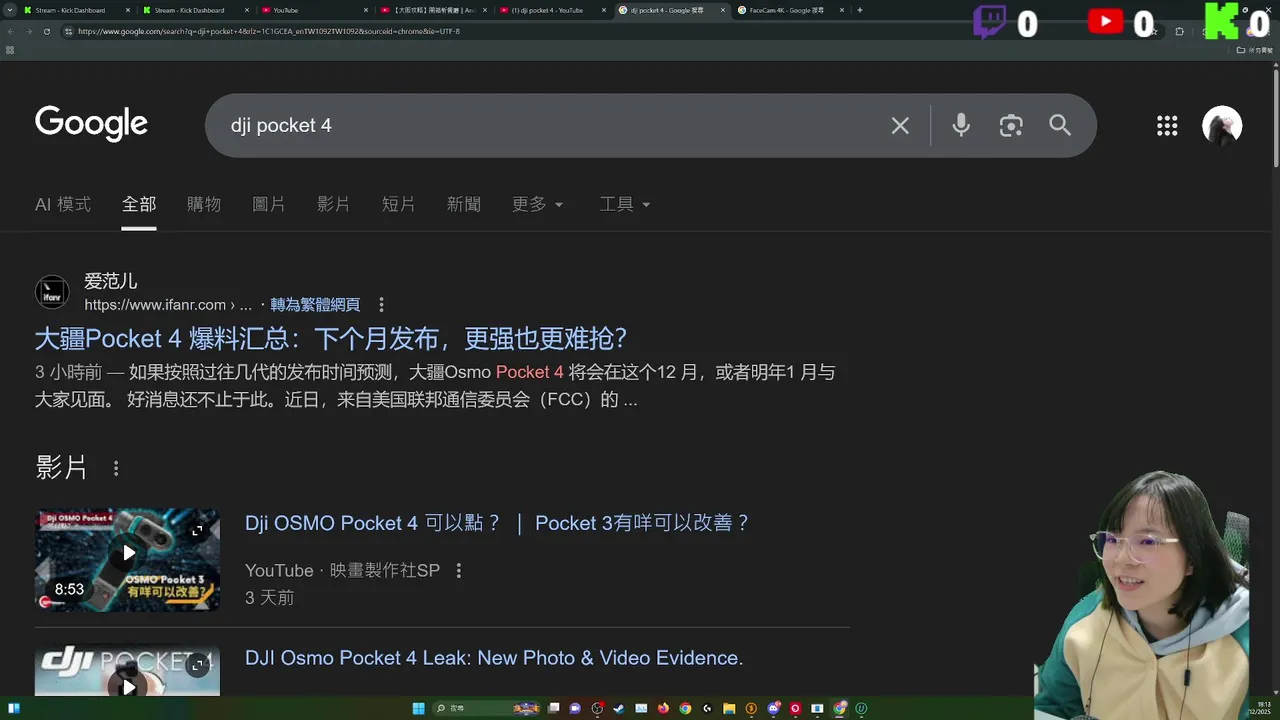This screenshot has height=720, width=1280.
Task: Start voice search with microphone icon
Action: pyautogui.click(x=961, y=125)
